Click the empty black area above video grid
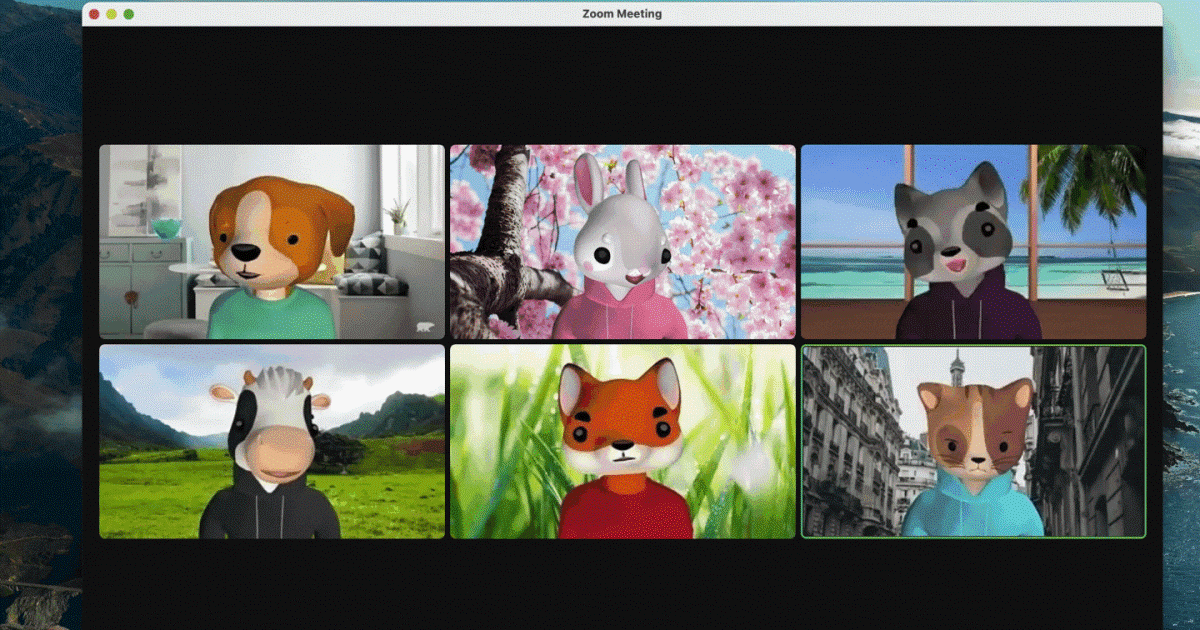Screen dimensions: 1200x630 [620, 85]
